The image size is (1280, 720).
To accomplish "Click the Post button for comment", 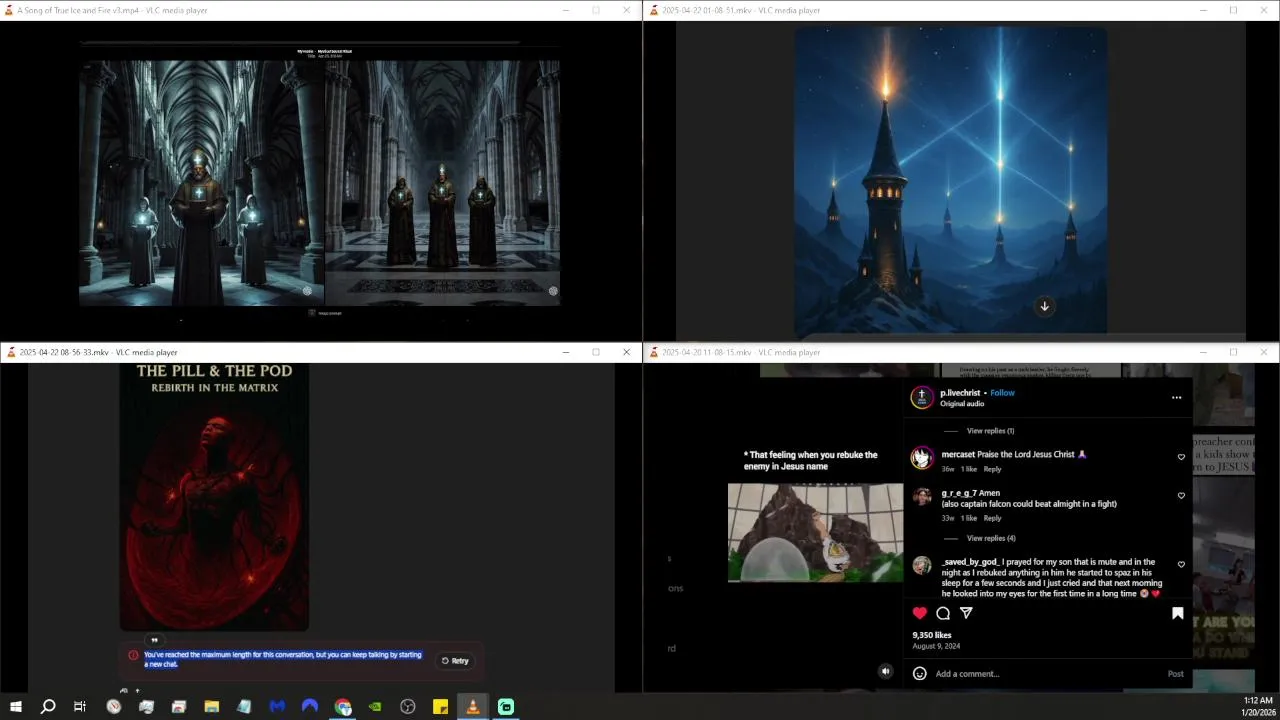I will 1175,674.
